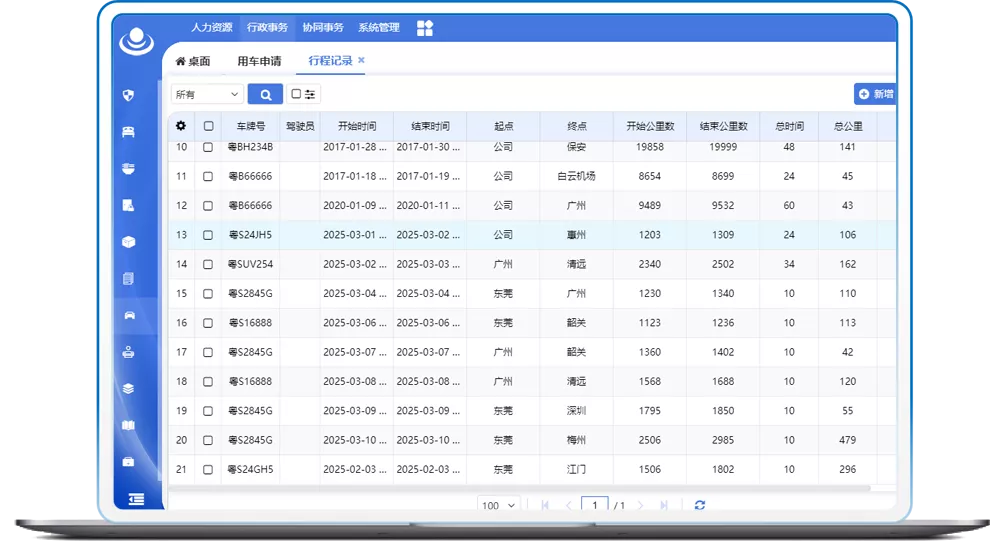Open the 100 page-size dropdown
The image size is (1000, 546).
pos(498,505)
